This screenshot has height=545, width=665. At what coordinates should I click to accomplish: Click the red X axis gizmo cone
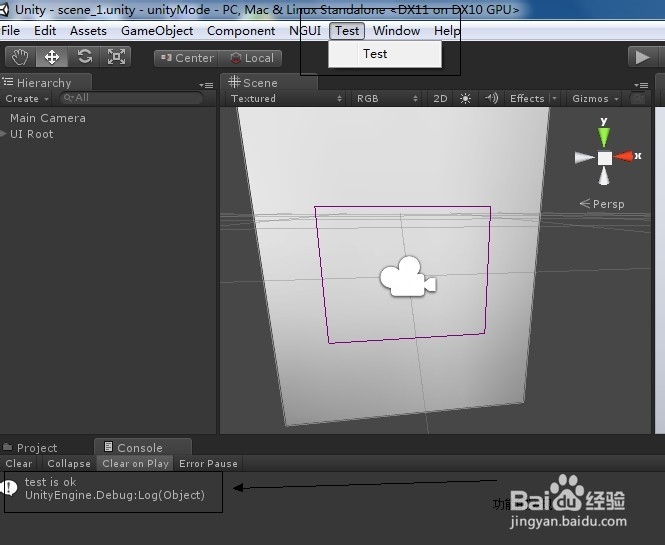[x=623, y=157]
